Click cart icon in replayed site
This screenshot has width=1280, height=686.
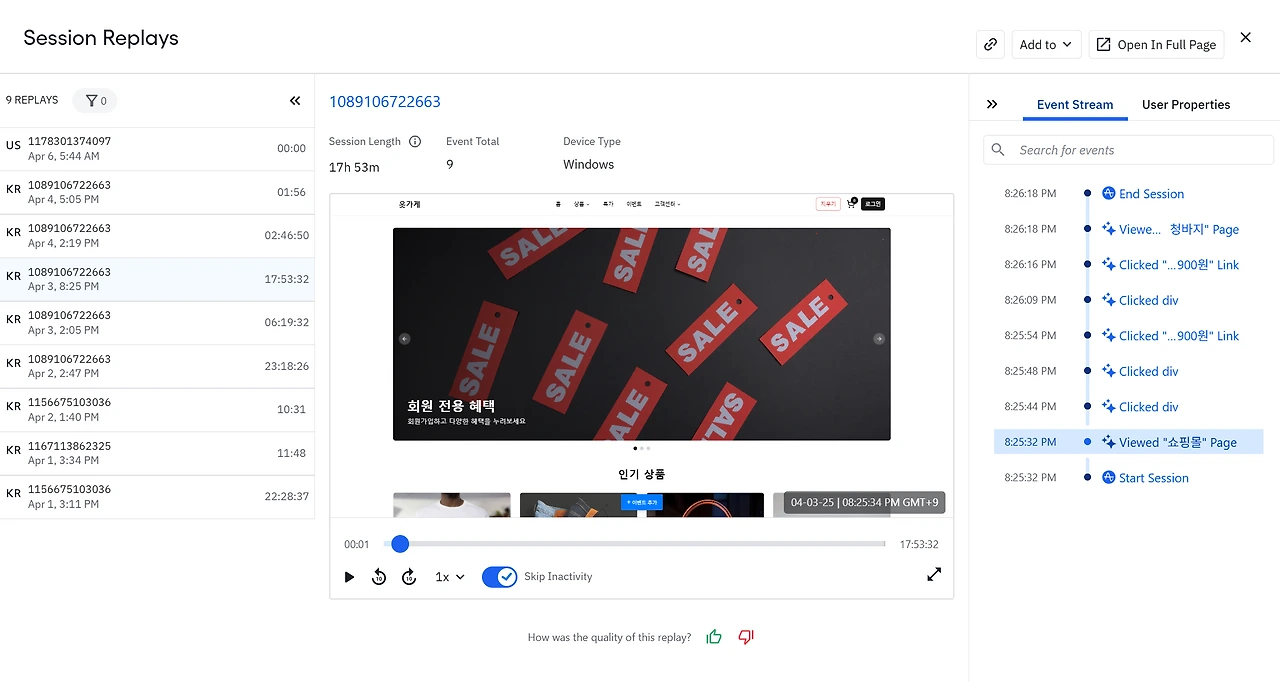(x=851, y=204)
